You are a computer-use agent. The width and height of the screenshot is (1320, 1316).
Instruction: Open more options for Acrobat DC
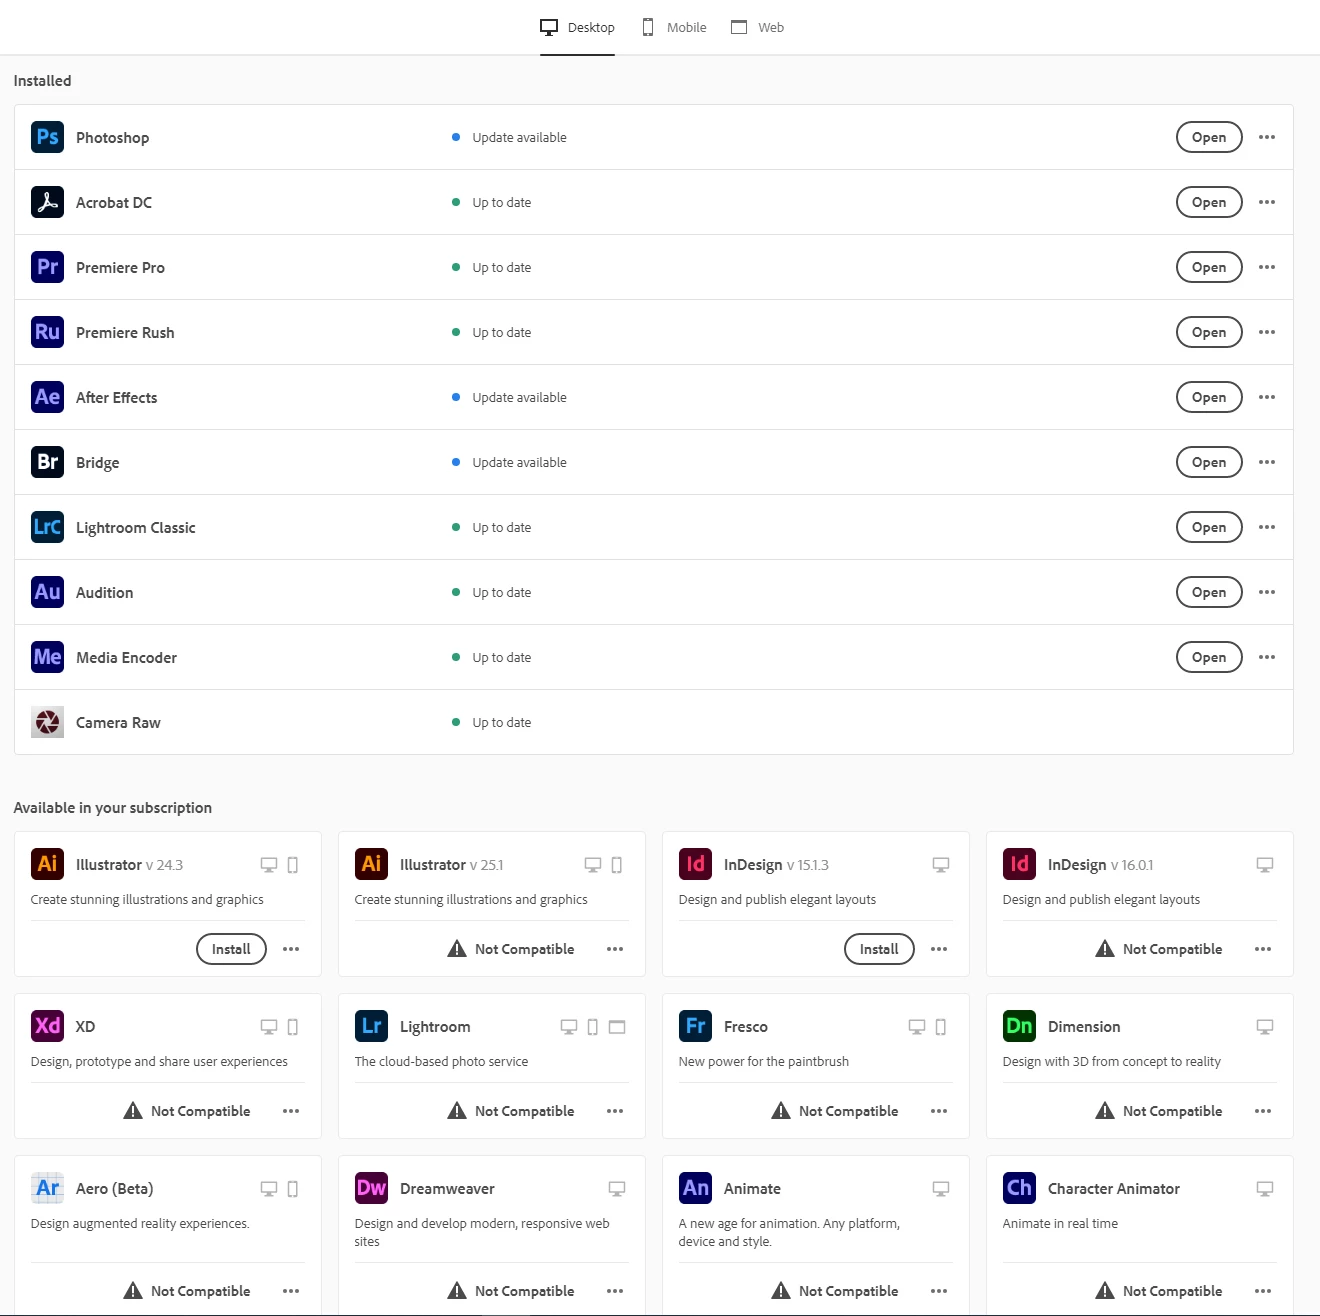tap(1267, 202)
